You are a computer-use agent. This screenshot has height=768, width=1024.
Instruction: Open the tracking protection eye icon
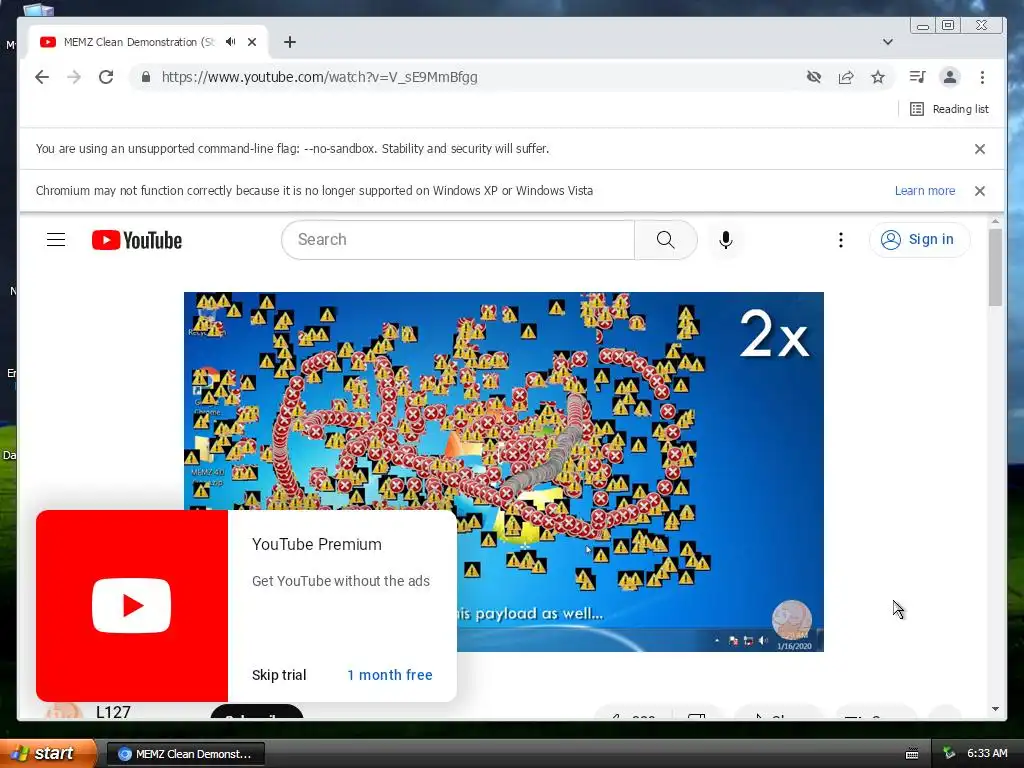814,77
